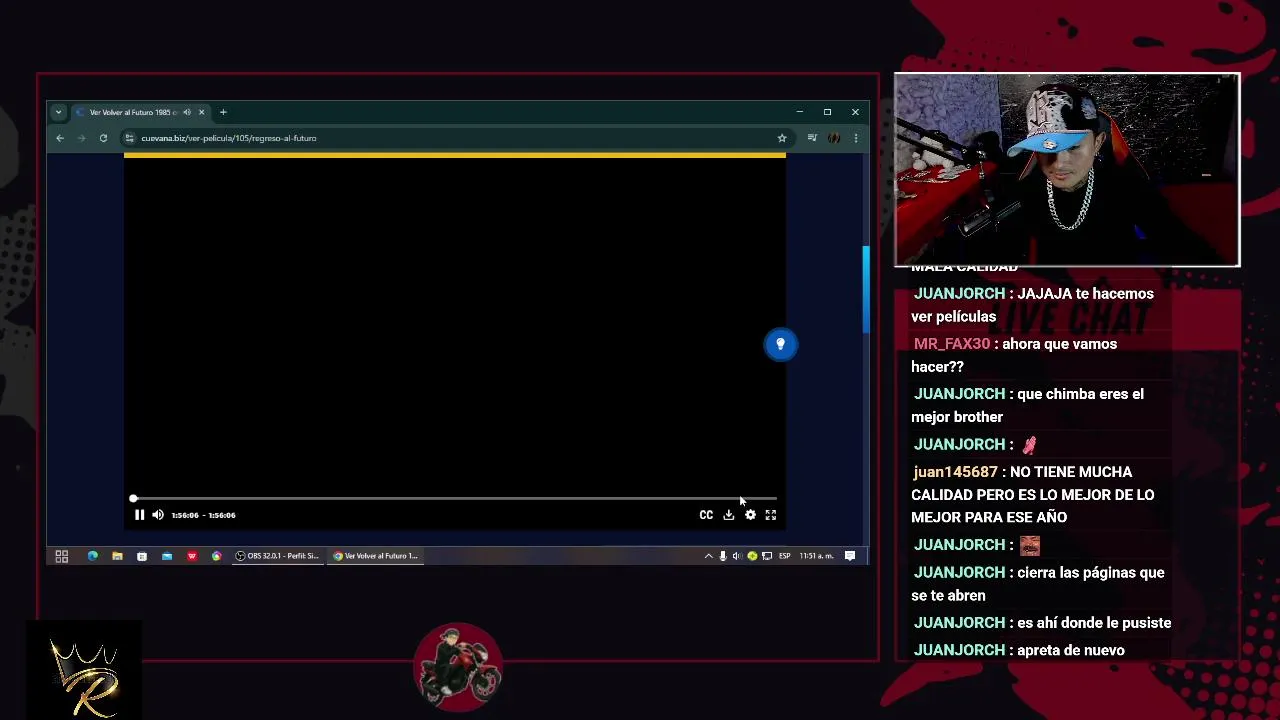The height and width of the screenshot is (720, 1280).
Task: Bookmark this page with star icon
Action: pyautogui.click(x=782, y=138)
